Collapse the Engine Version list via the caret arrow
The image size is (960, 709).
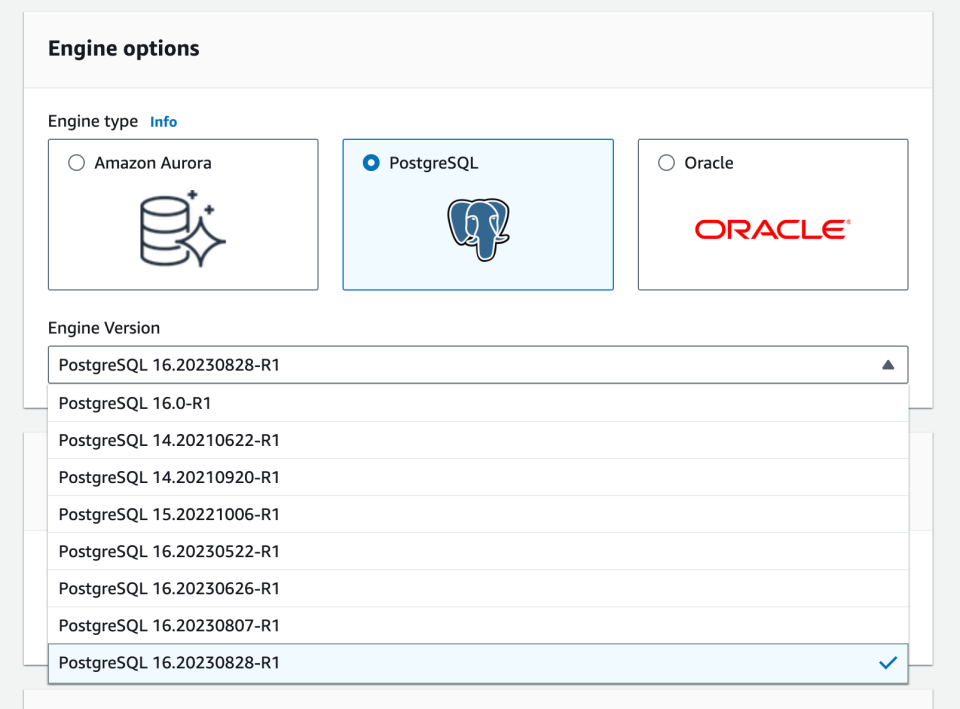[887, 365]
